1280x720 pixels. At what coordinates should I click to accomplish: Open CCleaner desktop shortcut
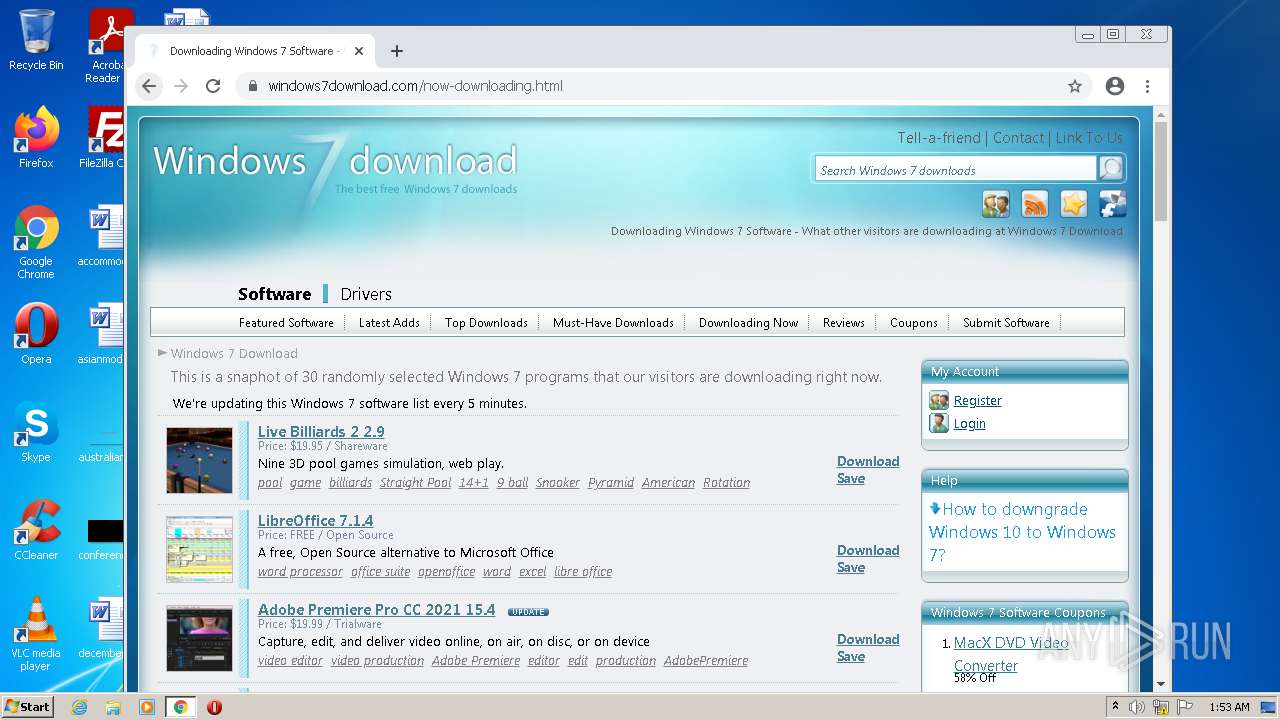[x=36, y=530]
